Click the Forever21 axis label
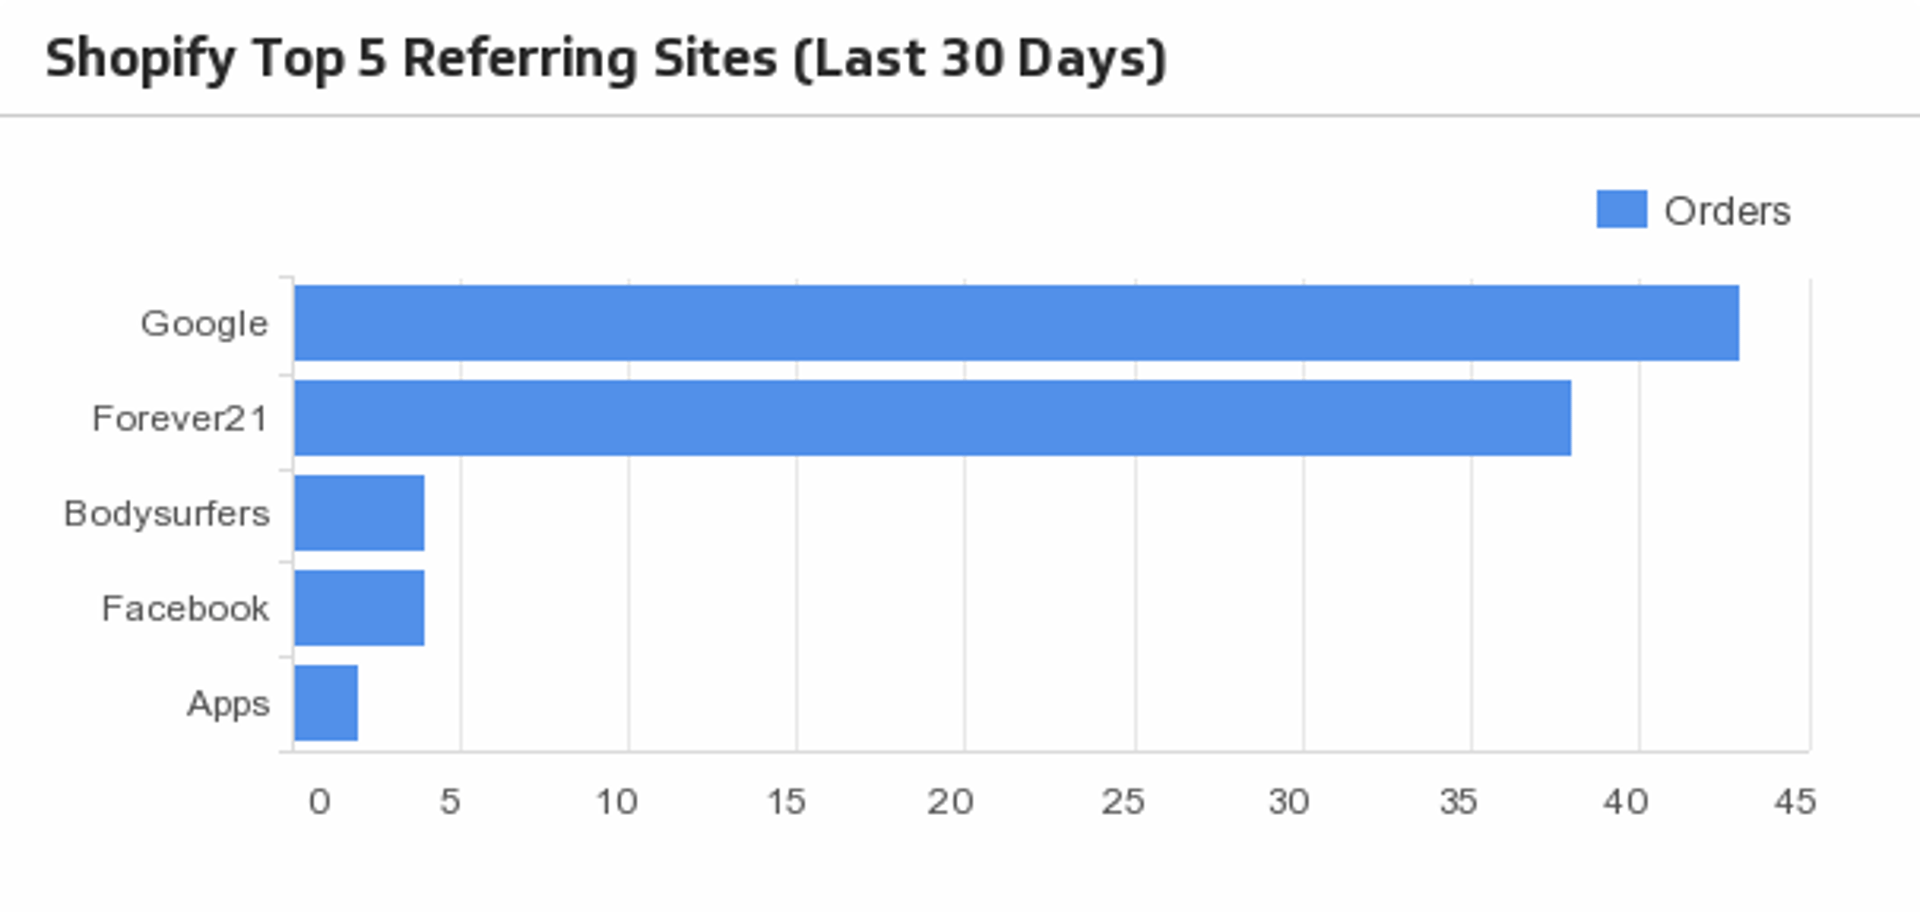Viewport: 1920px width, 912px height. click(180, 418)
